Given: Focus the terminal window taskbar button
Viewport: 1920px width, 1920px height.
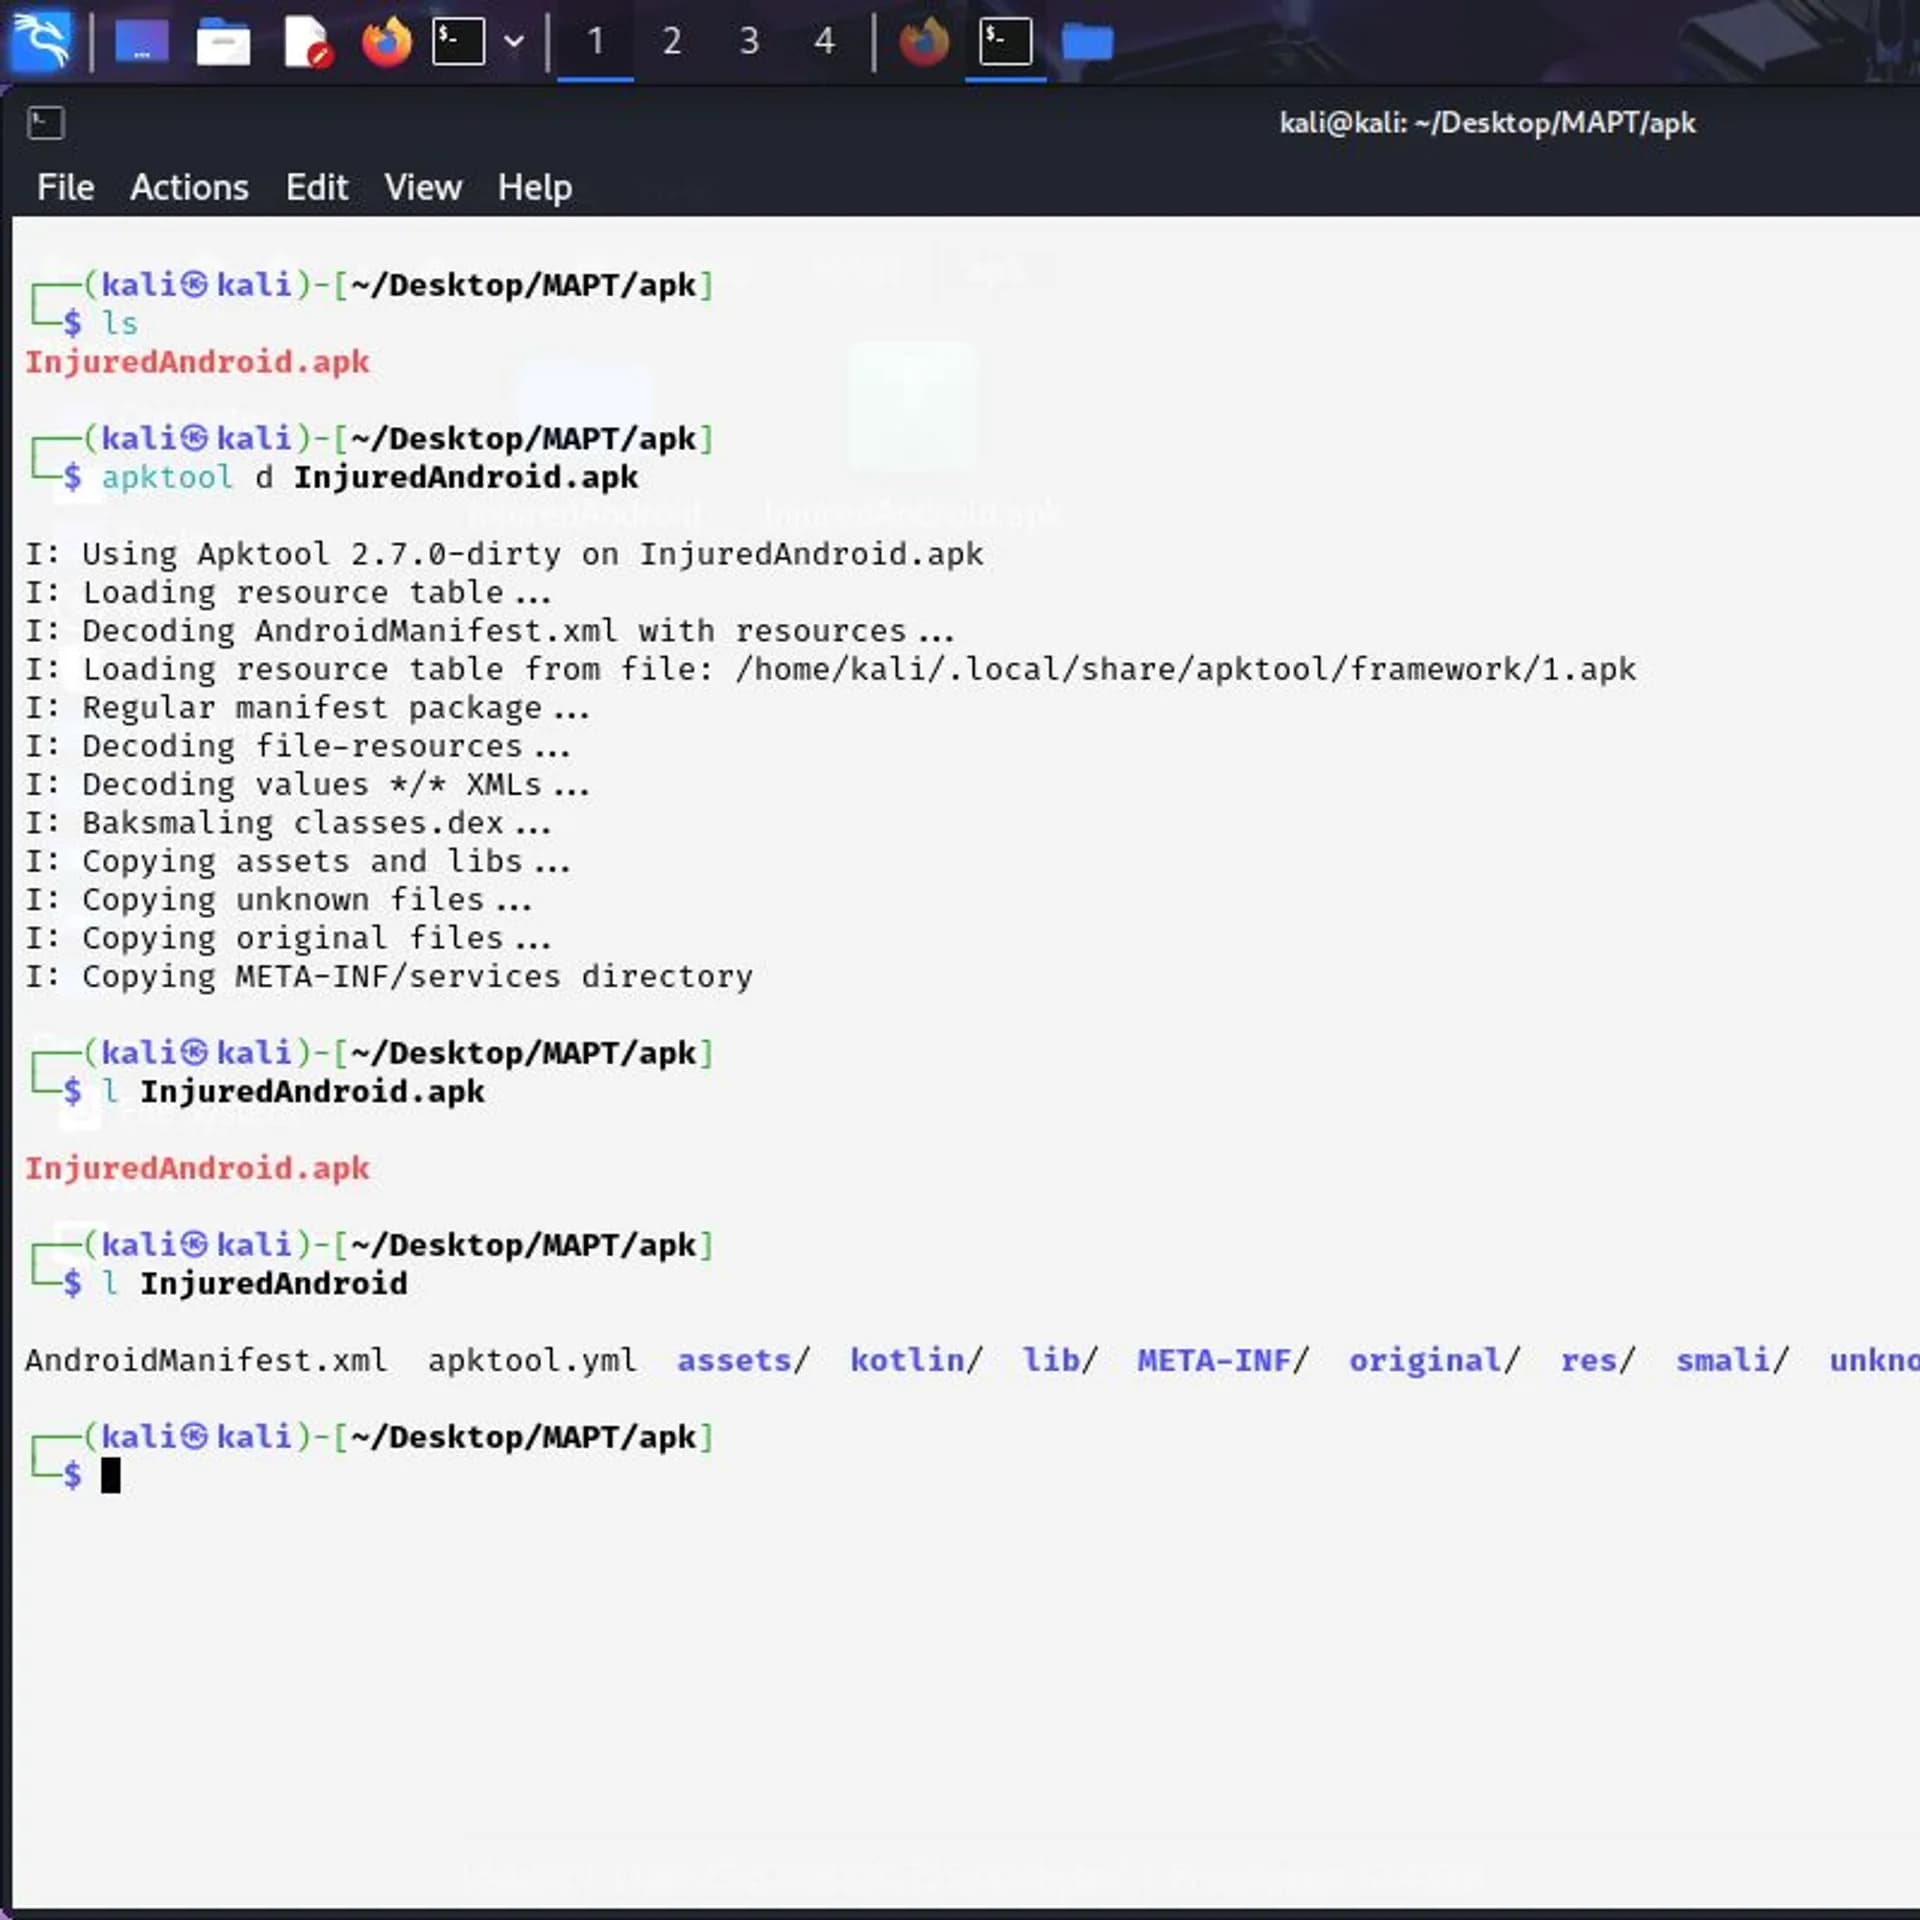Looking at the screenshot, I should click(x=1005, y=42).
